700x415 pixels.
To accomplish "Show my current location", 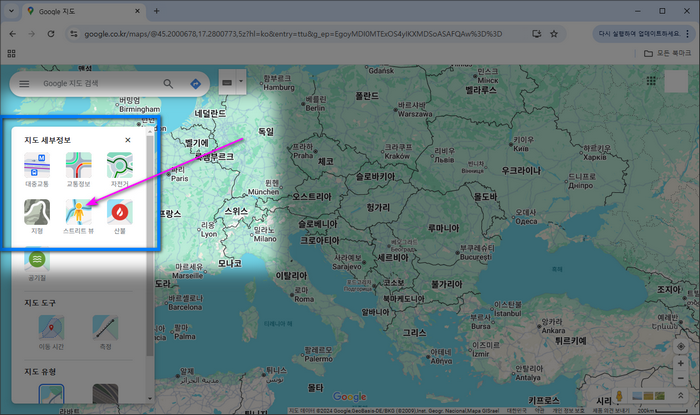I will (681, 346).
